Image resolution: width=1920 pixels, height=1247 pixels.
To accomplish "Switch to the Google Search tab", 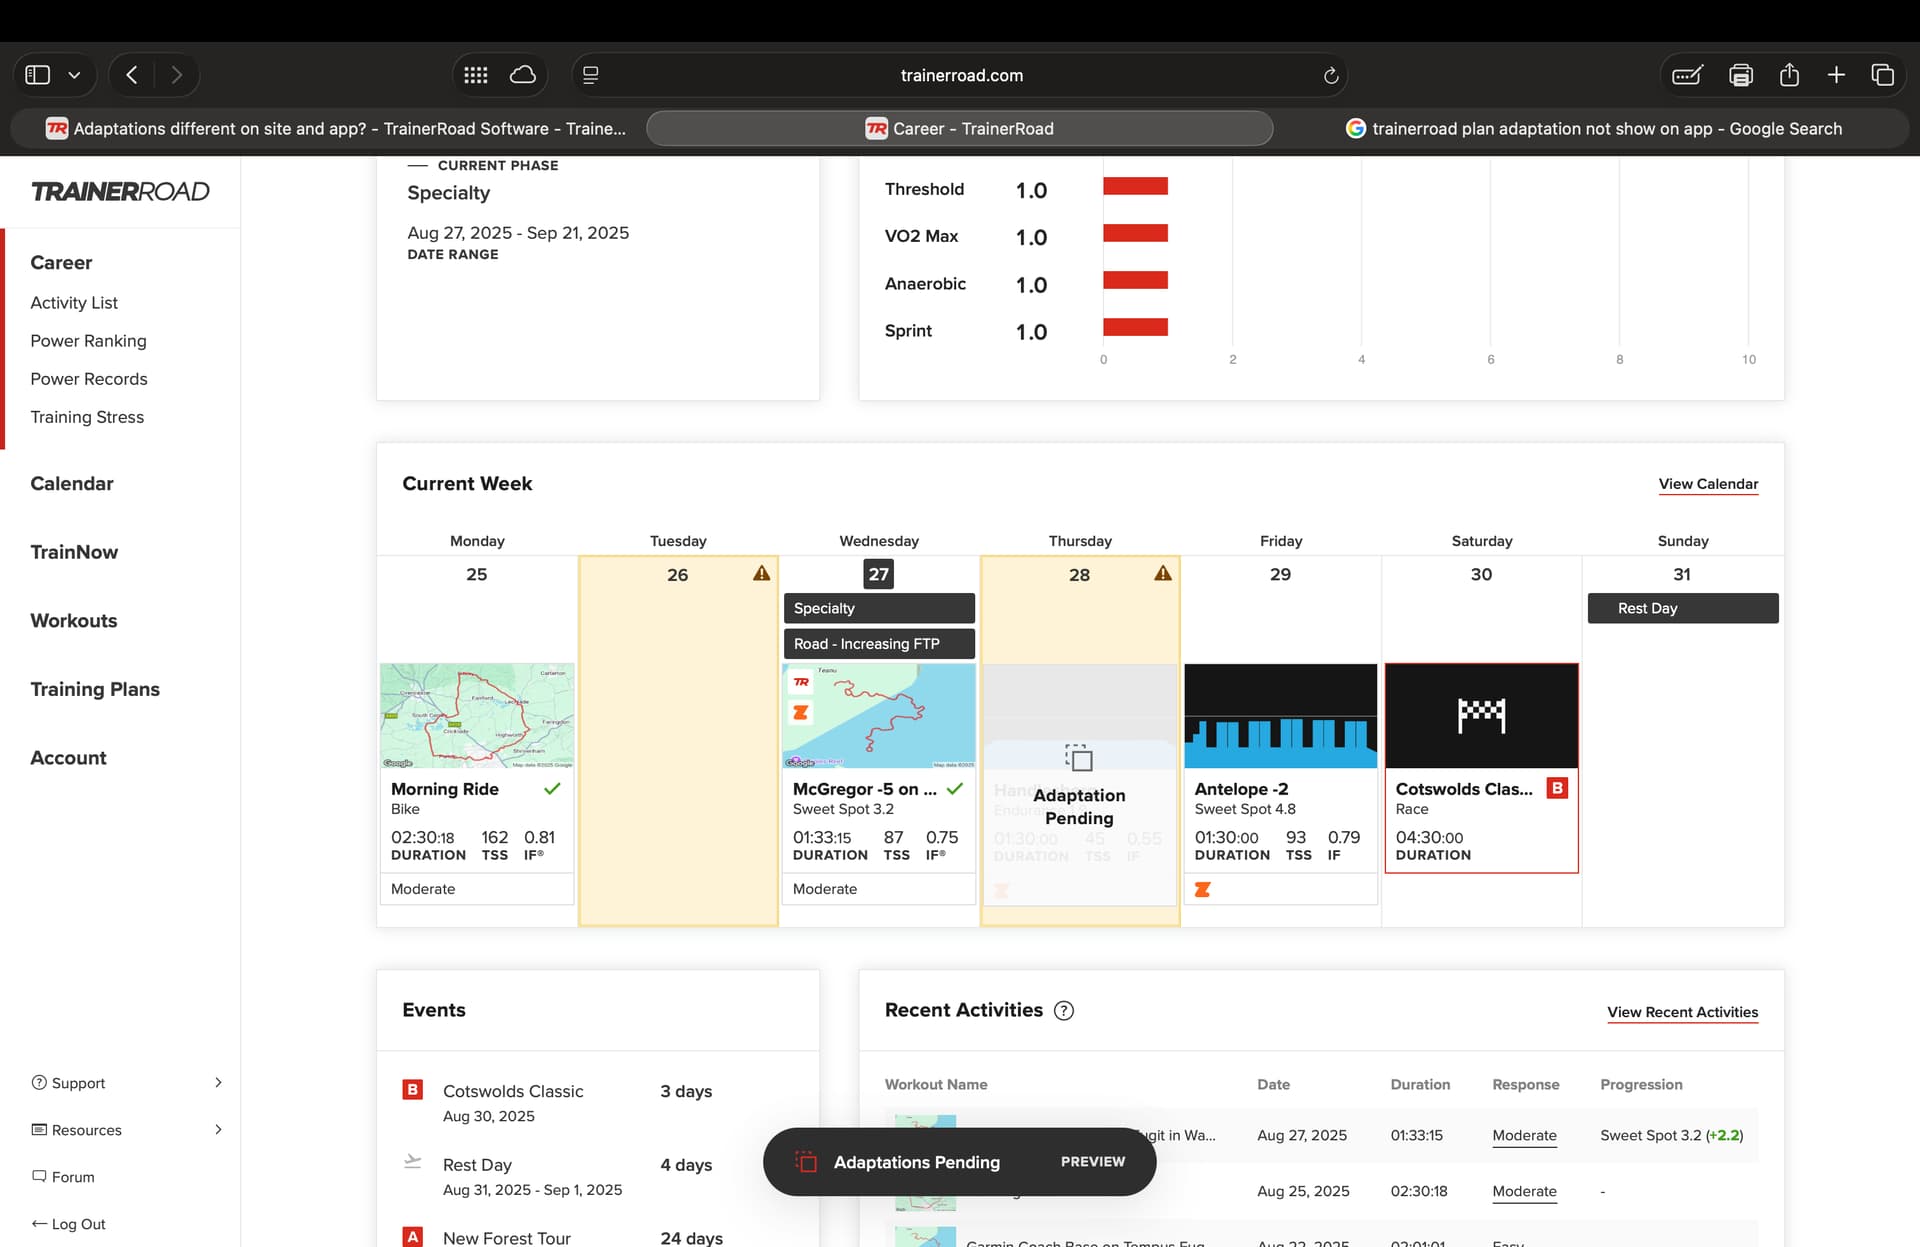I will pos(1593,129).
